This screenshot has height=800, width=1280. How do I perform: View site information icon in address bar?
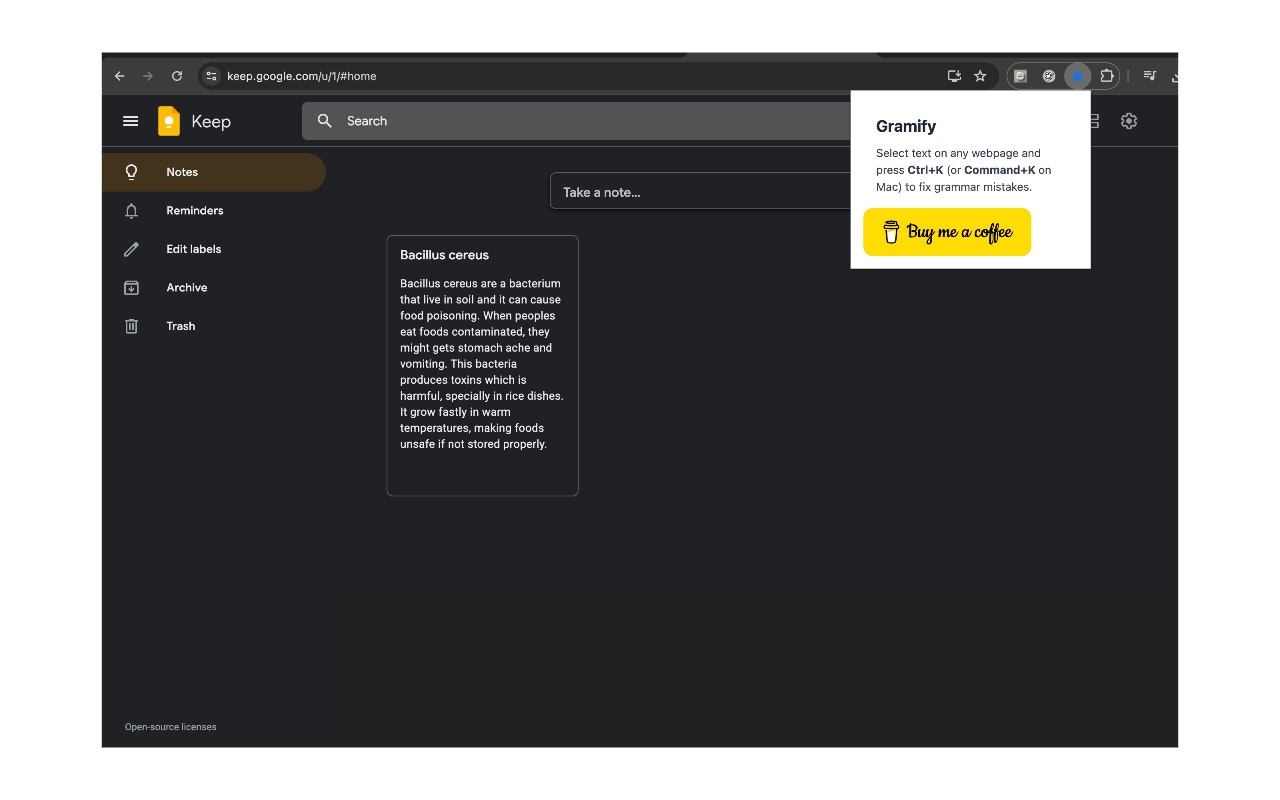pyautogui.click(x=210, y=76)
